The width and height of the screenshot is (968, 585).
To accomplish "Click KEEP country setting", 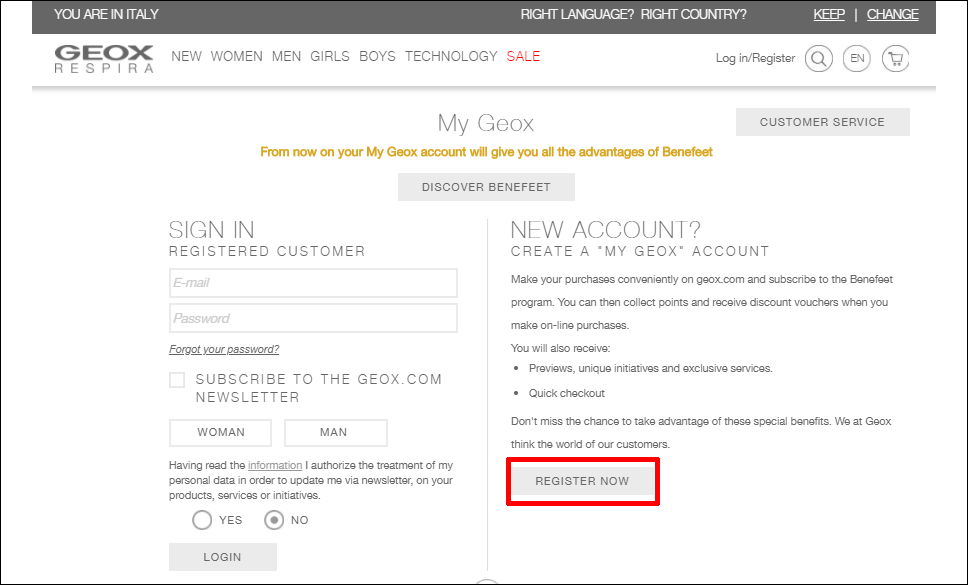I will point(829,14).
